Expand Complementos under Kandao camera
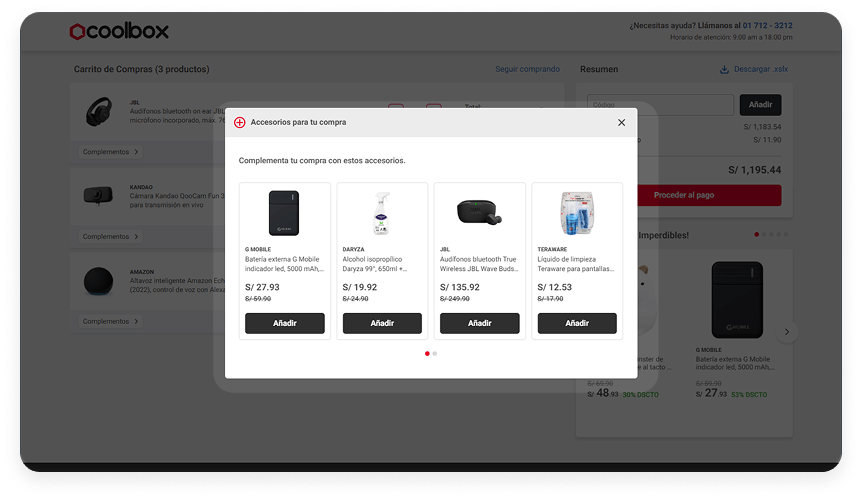862x500 pixels. click(110, 236)
